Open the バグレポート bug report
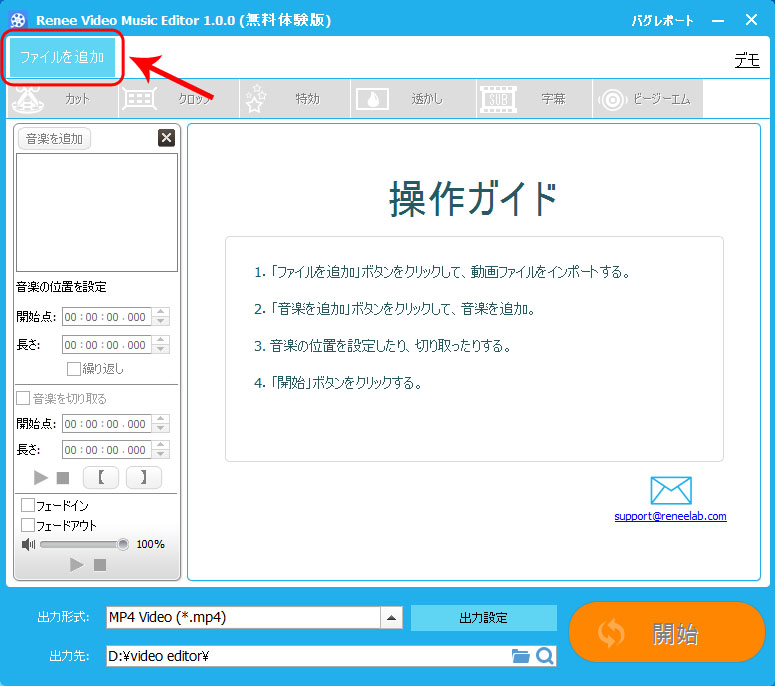The image size is (775, 686). click(662, 21)
